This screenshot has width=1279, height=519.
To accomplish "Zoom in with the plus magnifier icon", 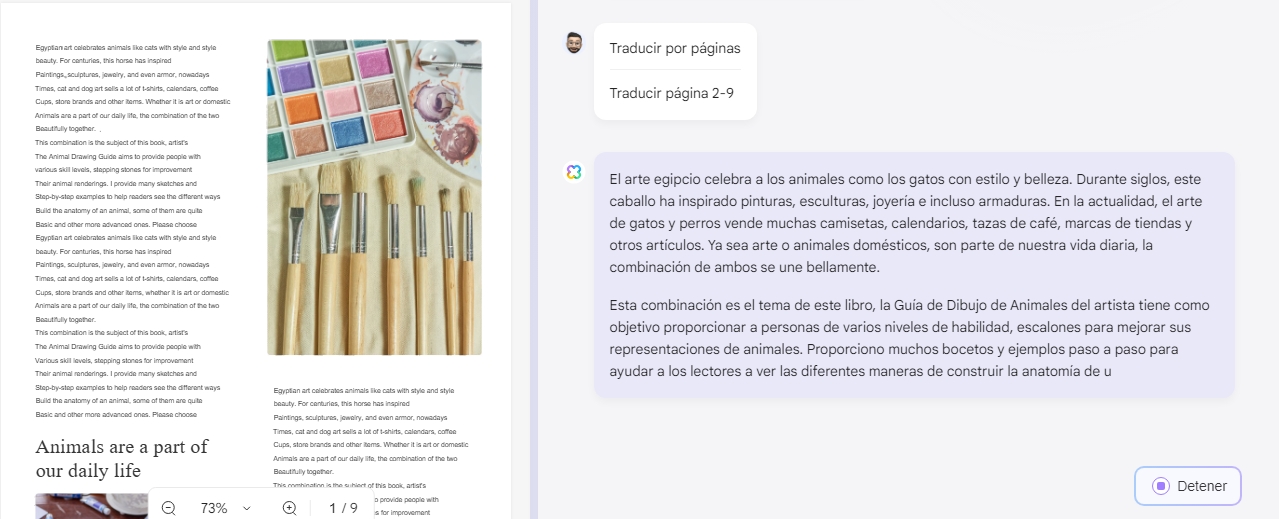I will tap(289, 508).
